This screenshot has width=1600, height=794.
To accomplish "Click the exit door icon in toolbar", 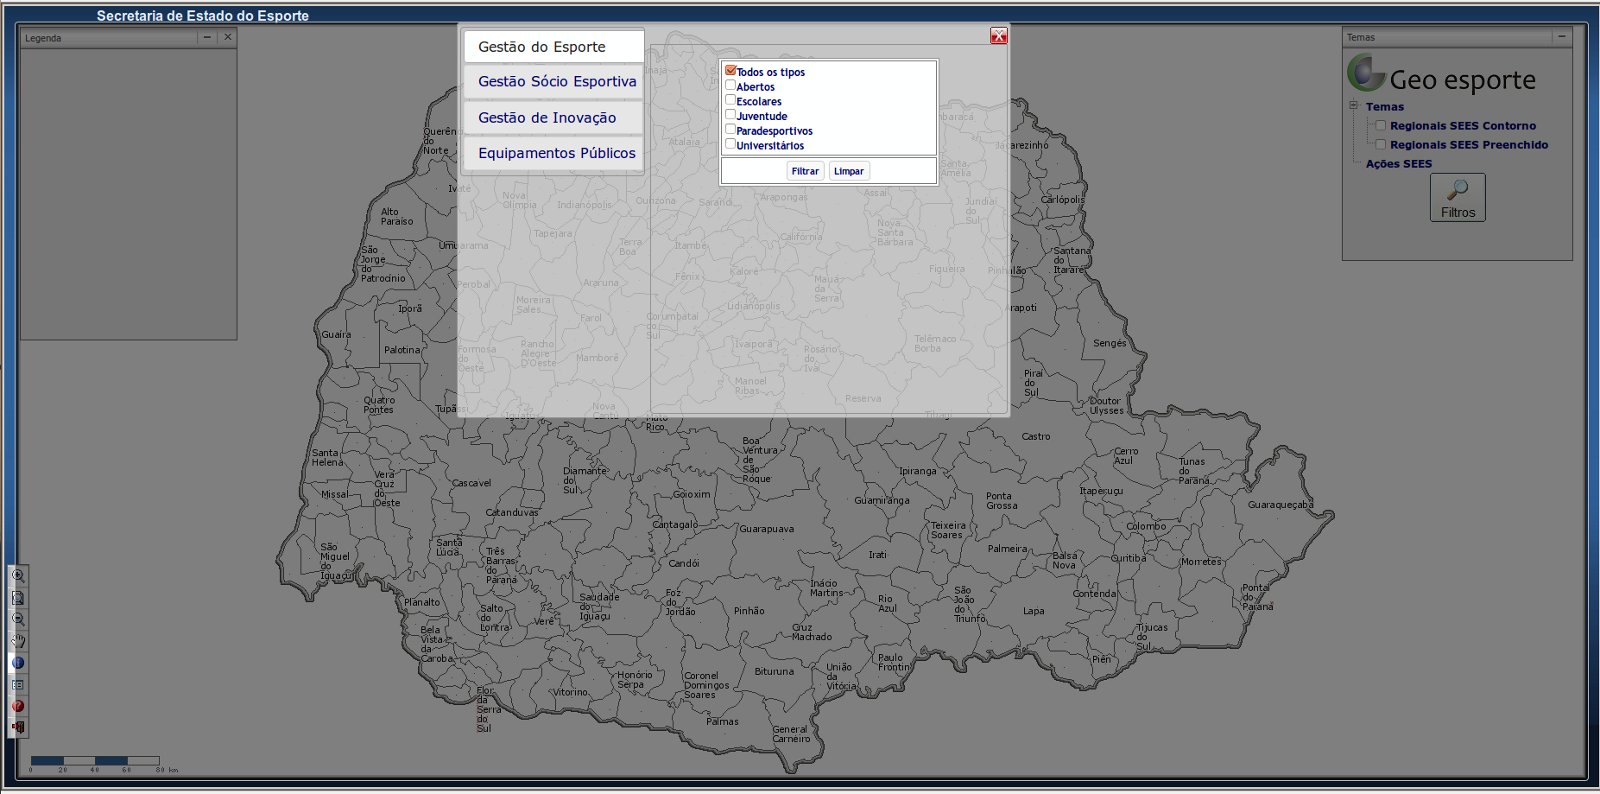I will pos(18,728).
